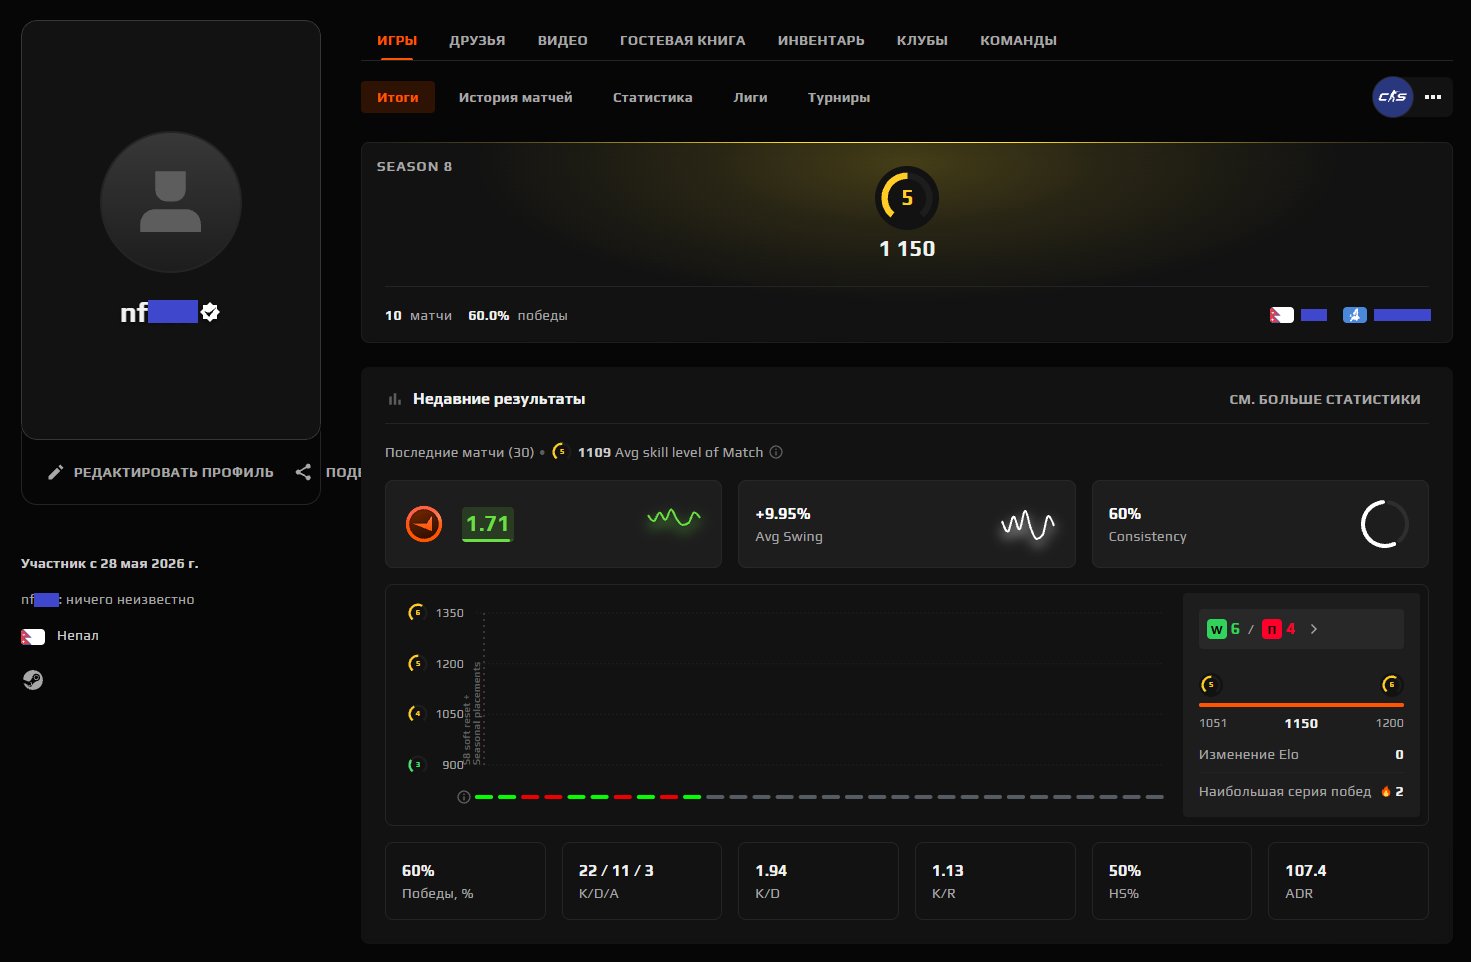
Task: Go to ГОСТЕВАЯ КНИГА tab
Action: point(682,41)
